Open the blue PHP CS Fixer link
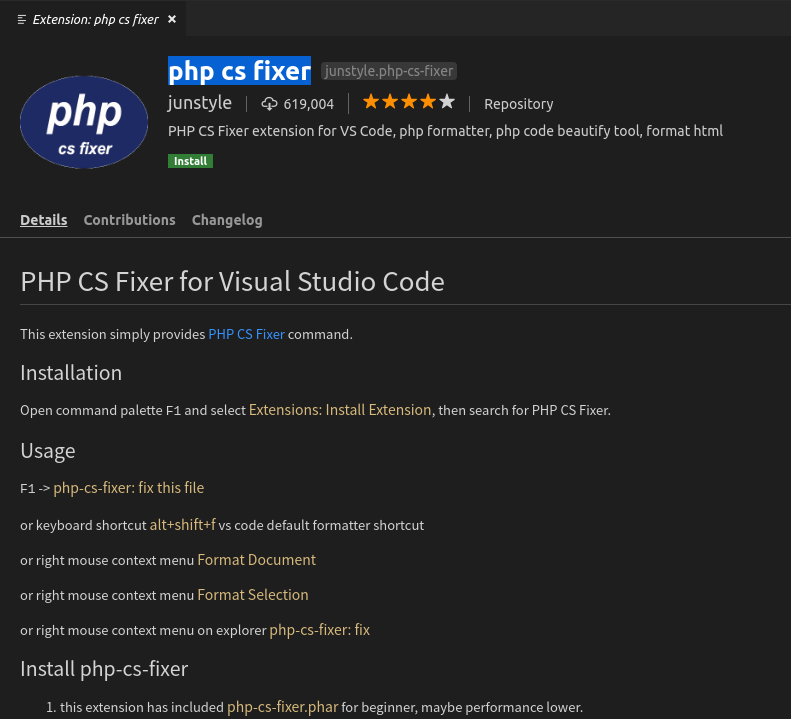791x719 pixels. tap(247, 334)
